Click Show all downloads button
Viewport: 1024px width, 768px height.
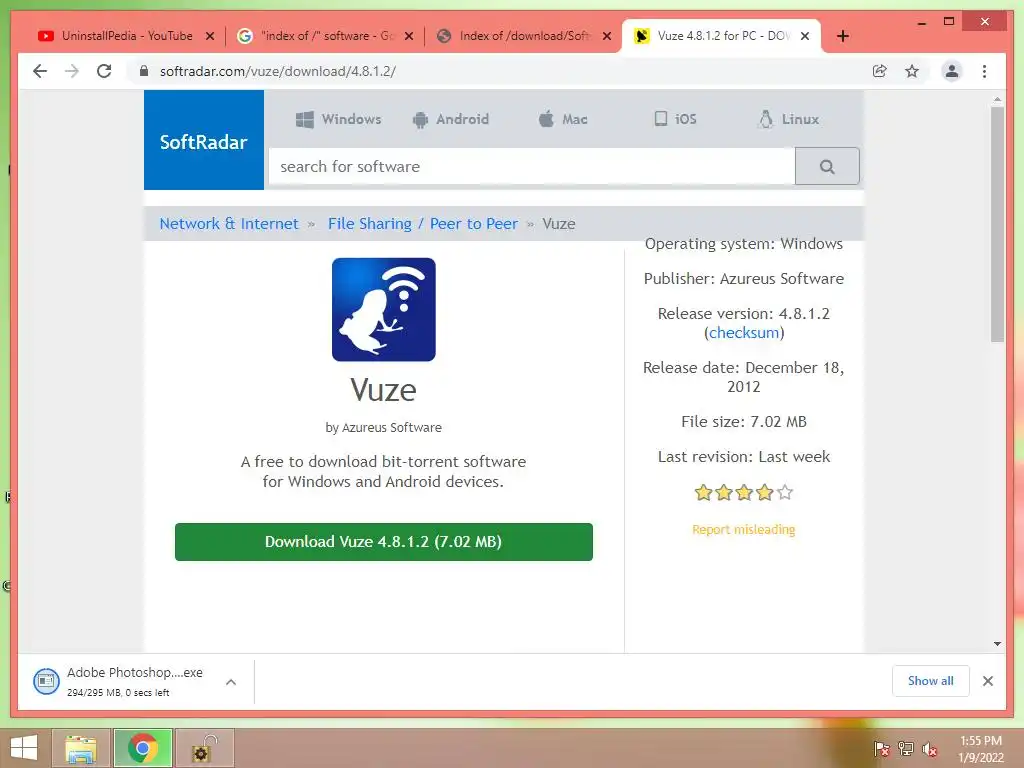[931, 681]
